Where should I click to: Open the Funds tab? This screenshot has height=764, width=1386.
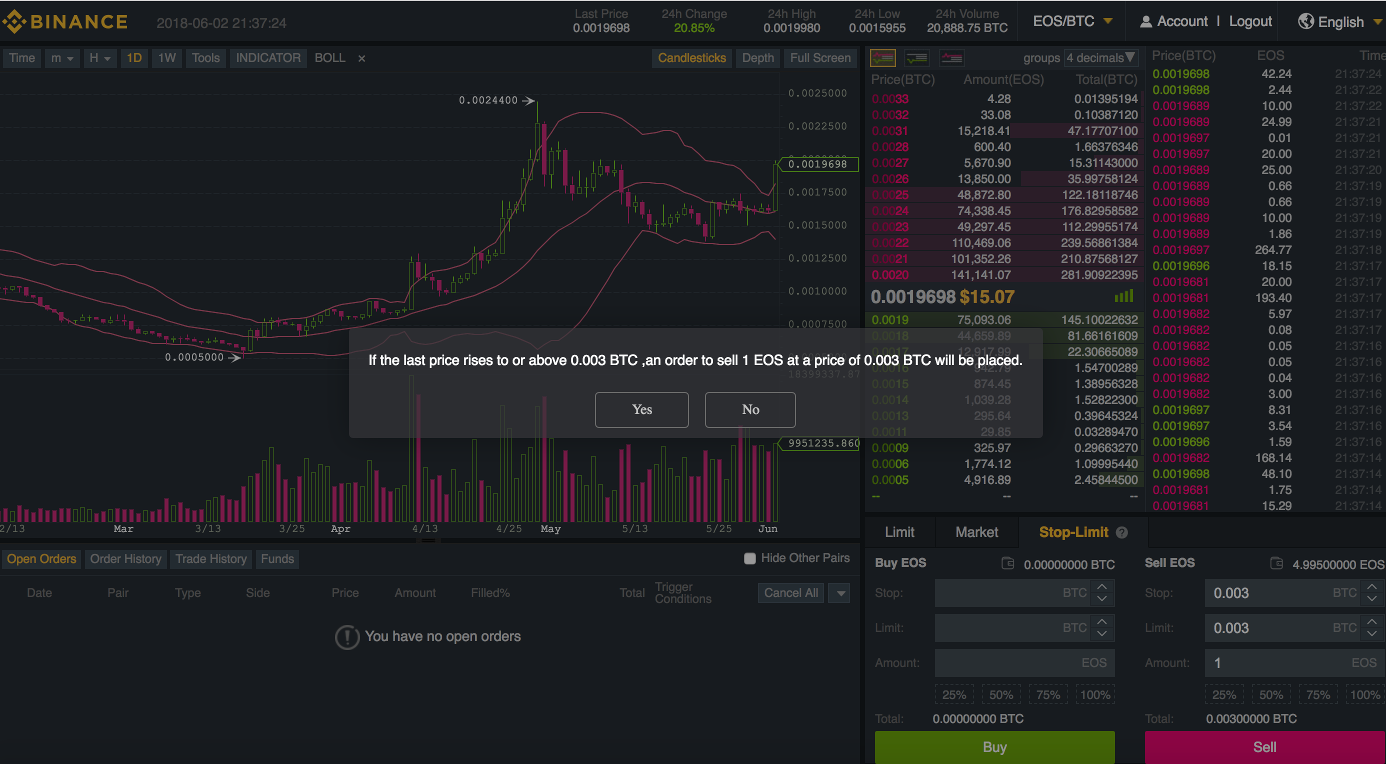click(278, 559)
